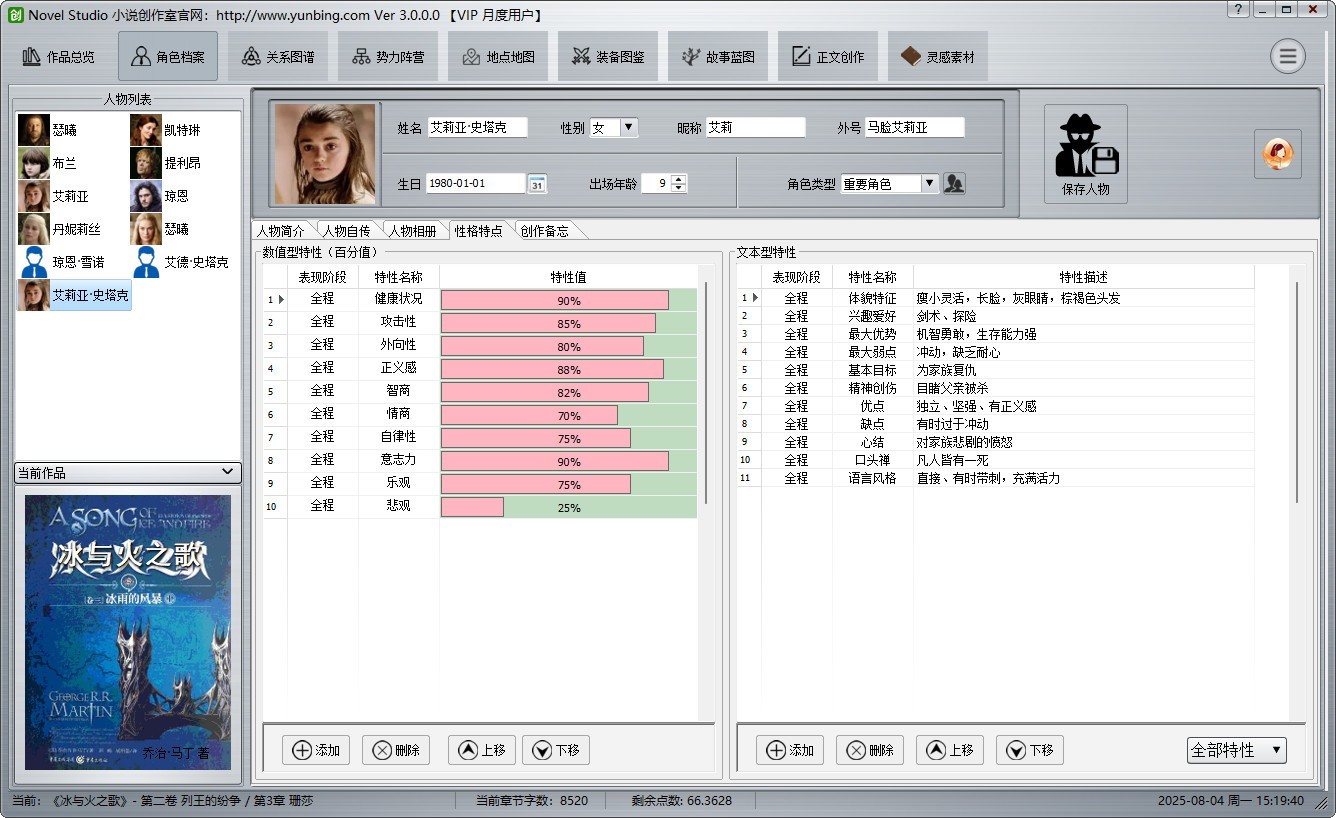Expand the 角色类型 dropdown

[929, 184]
